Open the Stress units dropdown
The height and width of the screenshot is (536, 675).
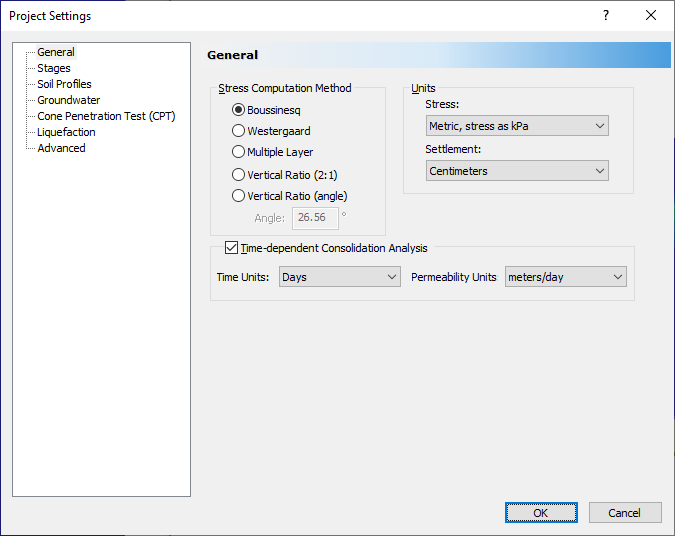click(x=517, y=126)
